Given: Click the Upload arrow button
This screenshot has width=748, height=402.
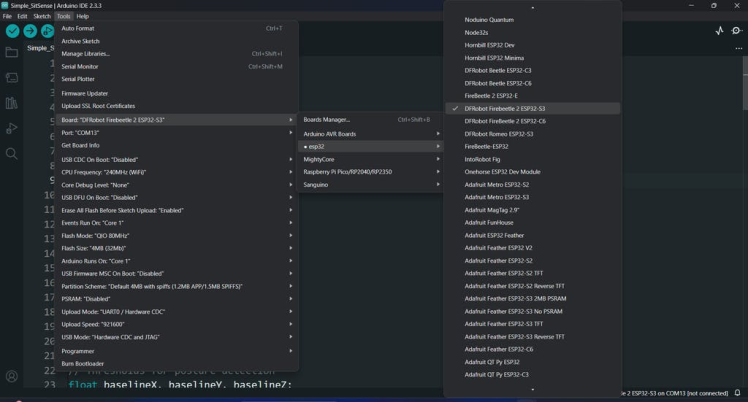Looking at the screenshot, I should 30,31.
